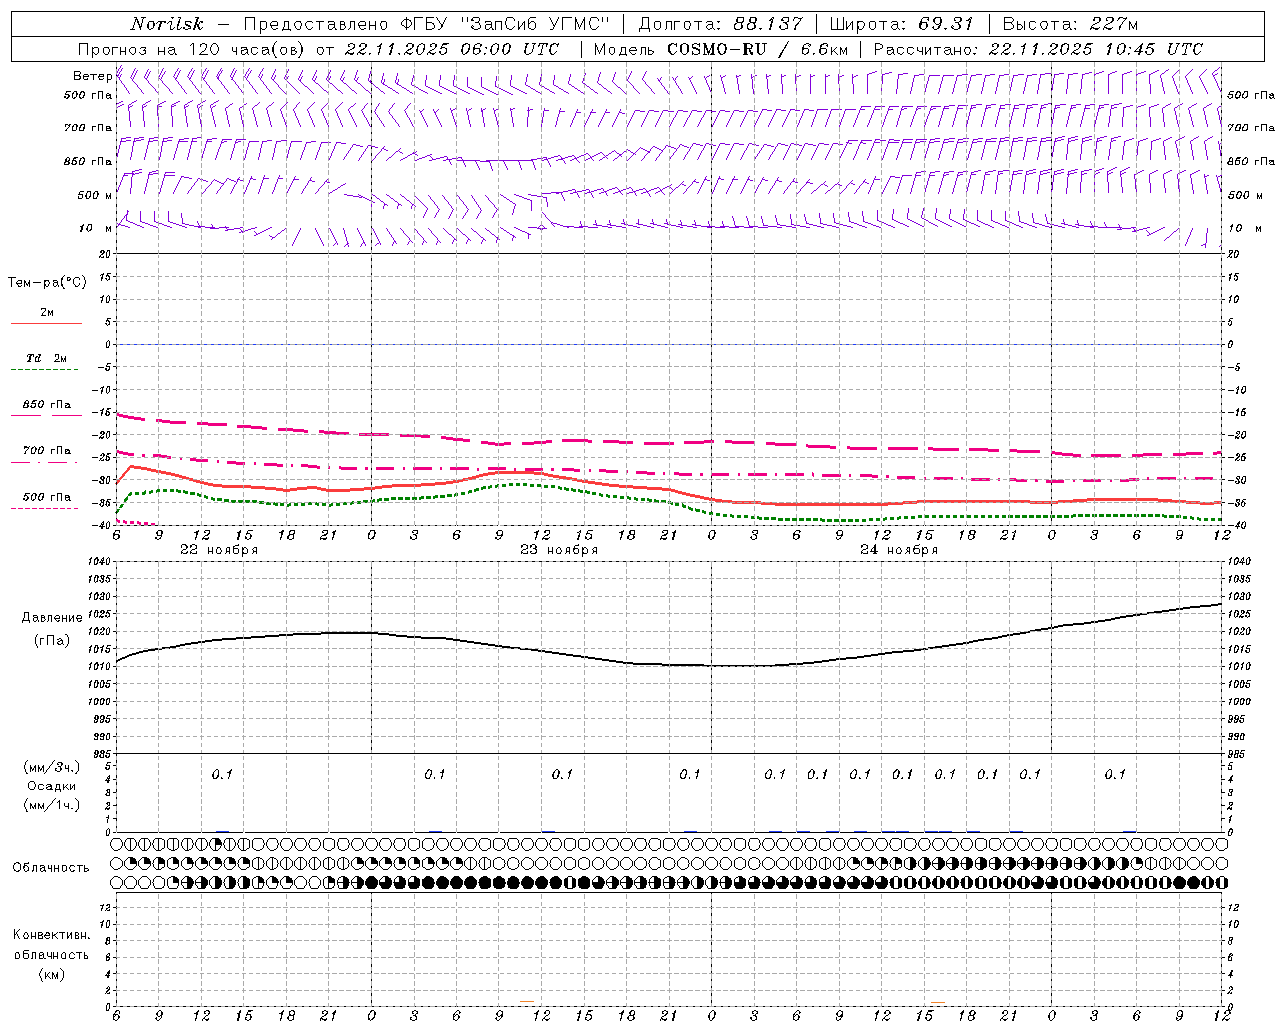Click the Конвективн. convective cloud label
The width and height of the screenshot is (1280, 1024).
[x=52, y=935]
